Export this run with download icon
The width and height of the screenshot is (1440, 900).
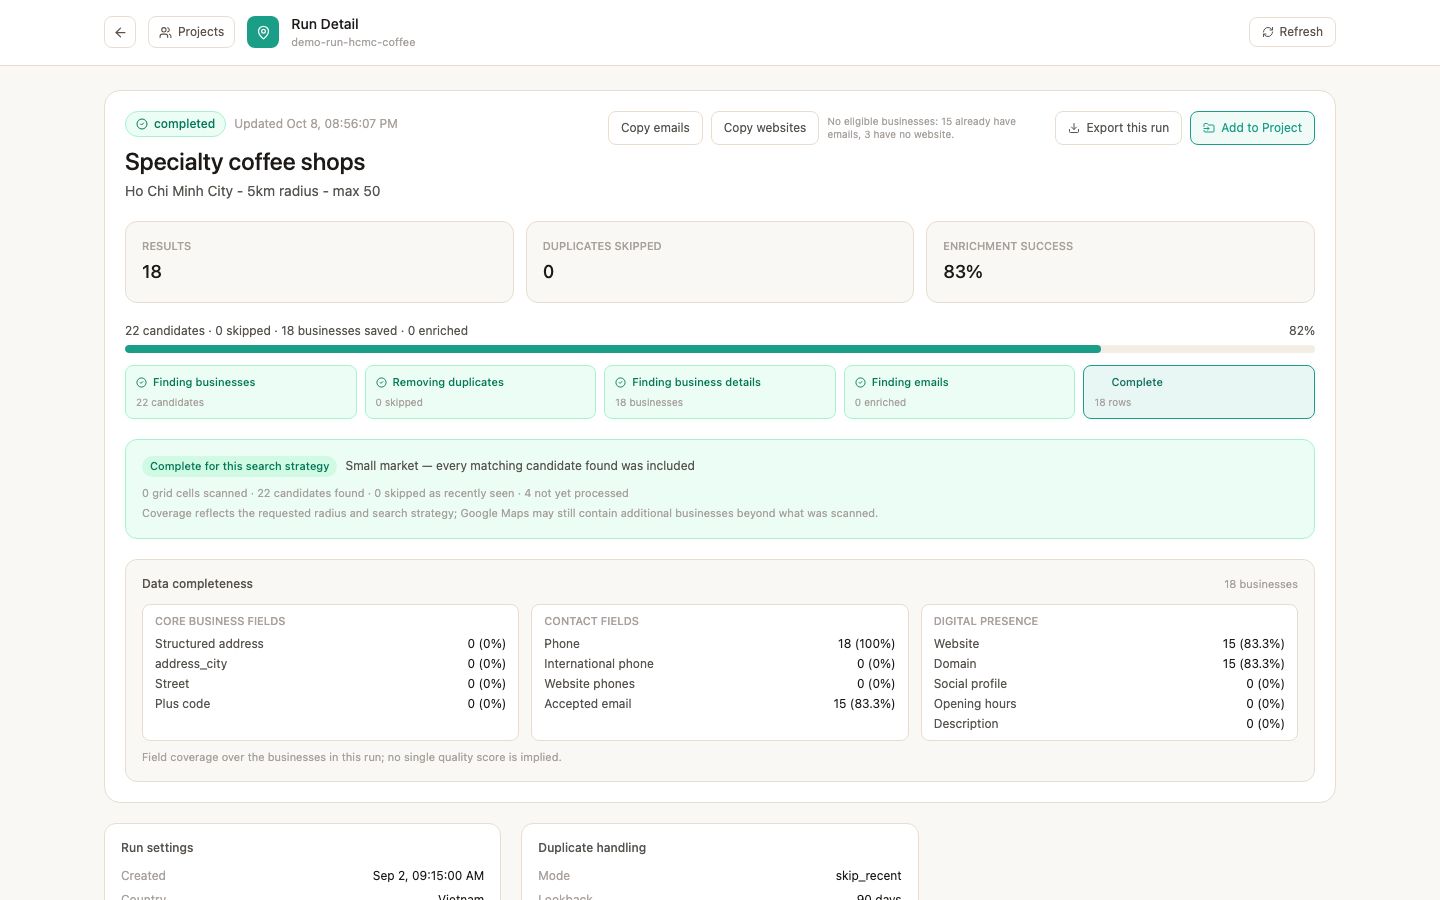pyautogui.click(x=1118, y=128)
